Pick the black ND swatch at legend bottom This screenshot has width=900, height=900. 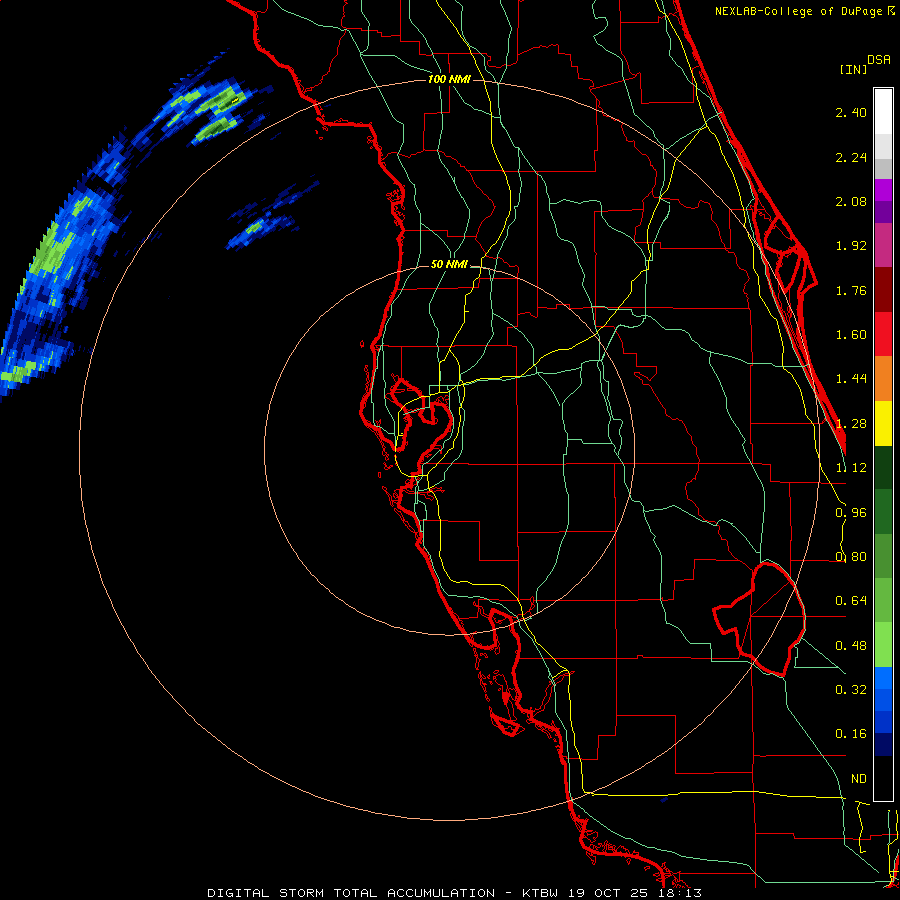tap(883, 779)
